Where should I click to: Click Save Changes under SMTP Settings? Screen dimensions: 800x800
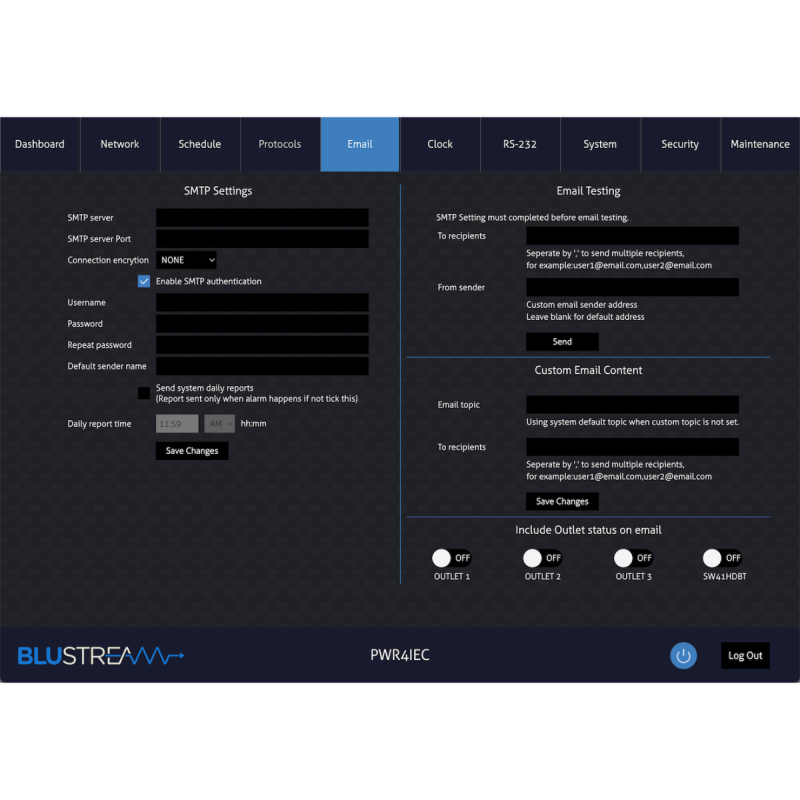(192, 451)
